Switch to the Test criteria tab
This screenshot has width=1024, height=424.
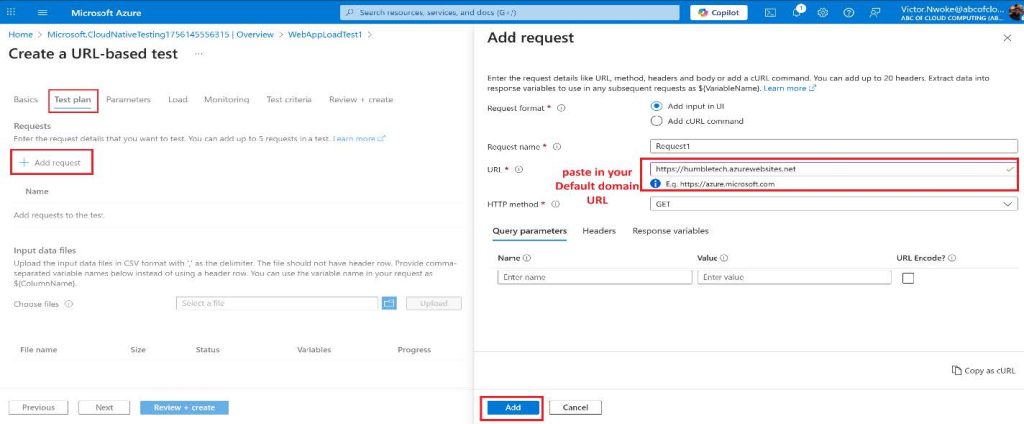289,99
